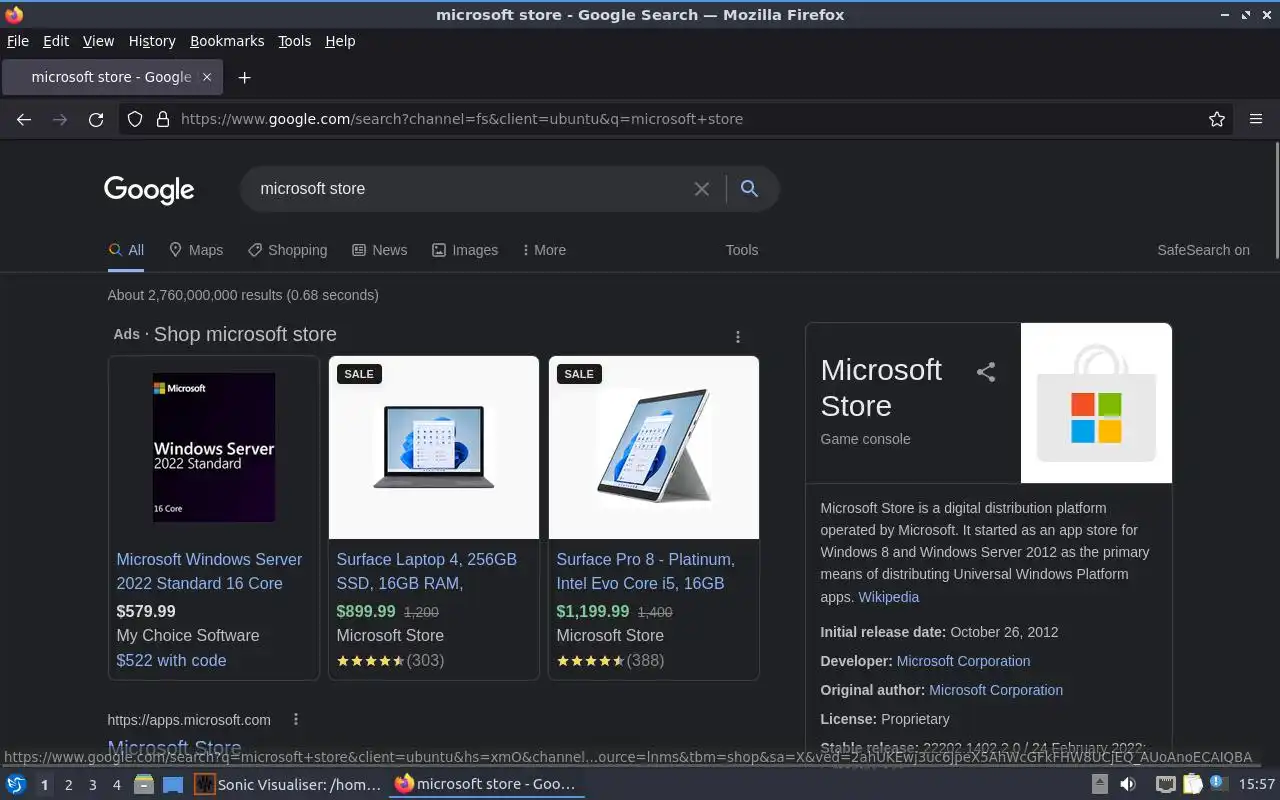The width and height of the screenshot is (1280, 800).
Task: Switch to workspace 4
Action: click(x=116, y=785)
